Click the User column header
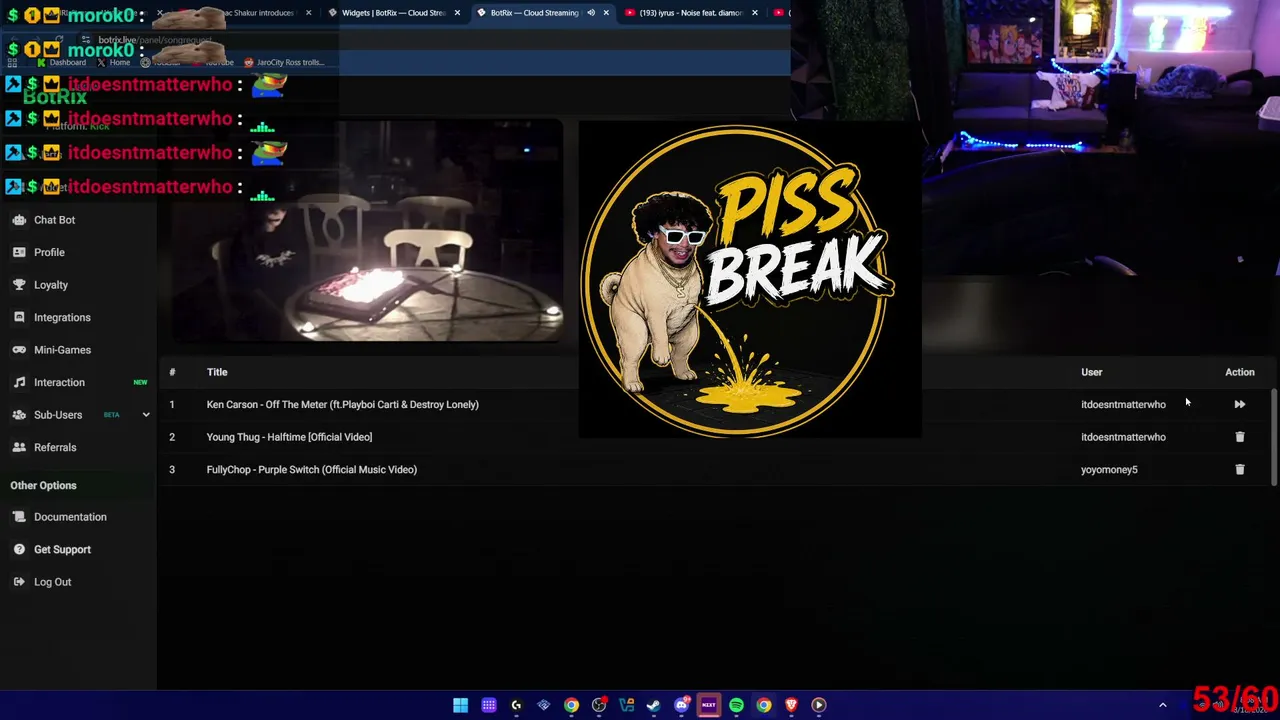Image resolution: width=1280 pixels, height=720 pixels. 1092,372
